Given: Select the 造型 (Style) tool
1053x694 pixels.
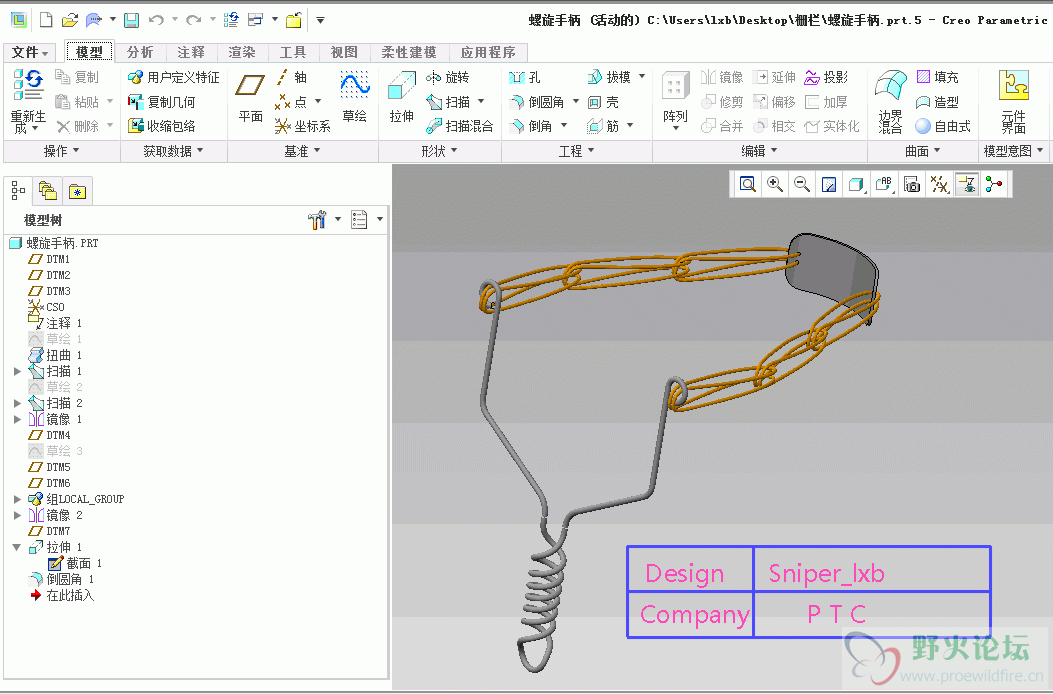Looking at the screenshot, I should [x=937, y=101].
